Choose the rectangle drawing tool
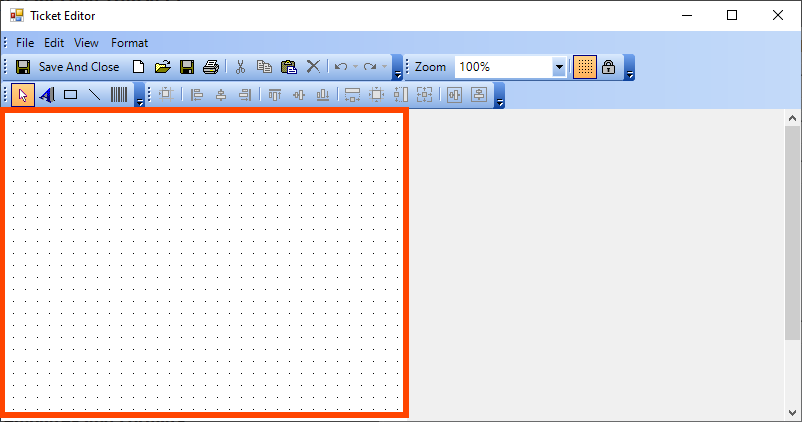 (x=71, y=95)
